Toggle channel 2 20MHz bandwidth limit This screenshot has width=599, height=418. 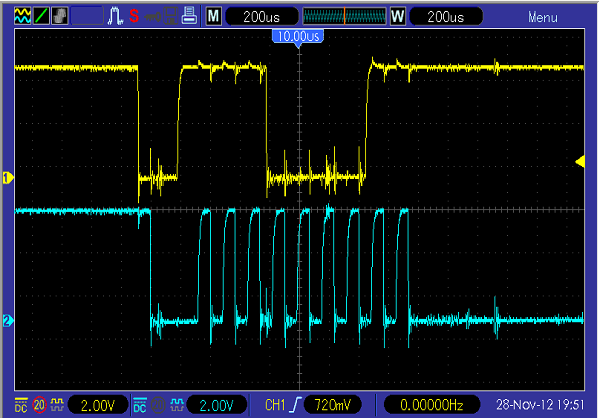(x=159, y=405)
